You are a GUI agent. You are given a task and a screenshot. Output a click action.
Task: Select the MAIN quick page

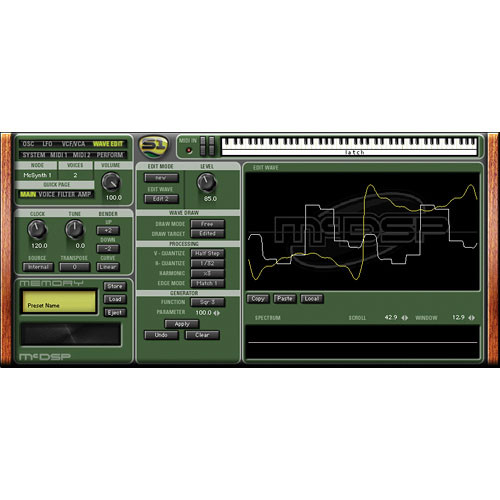tap(28, 194)
